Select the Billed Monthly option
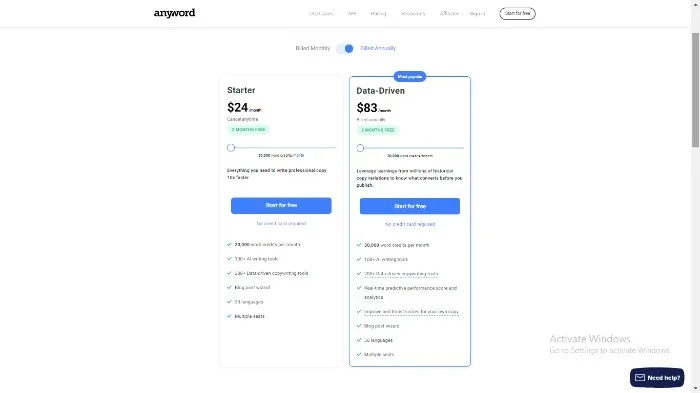Viewport: 700px width, 393px height. 312,48
